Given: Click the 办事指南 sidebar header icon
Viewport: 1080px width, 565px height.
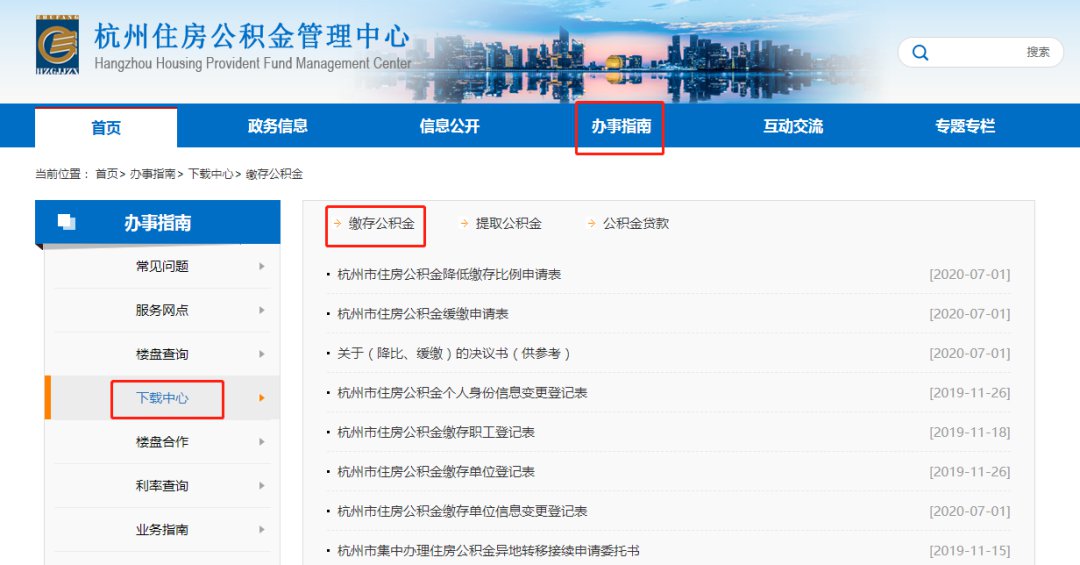Looking at the screenshot, I should [67, 222].
